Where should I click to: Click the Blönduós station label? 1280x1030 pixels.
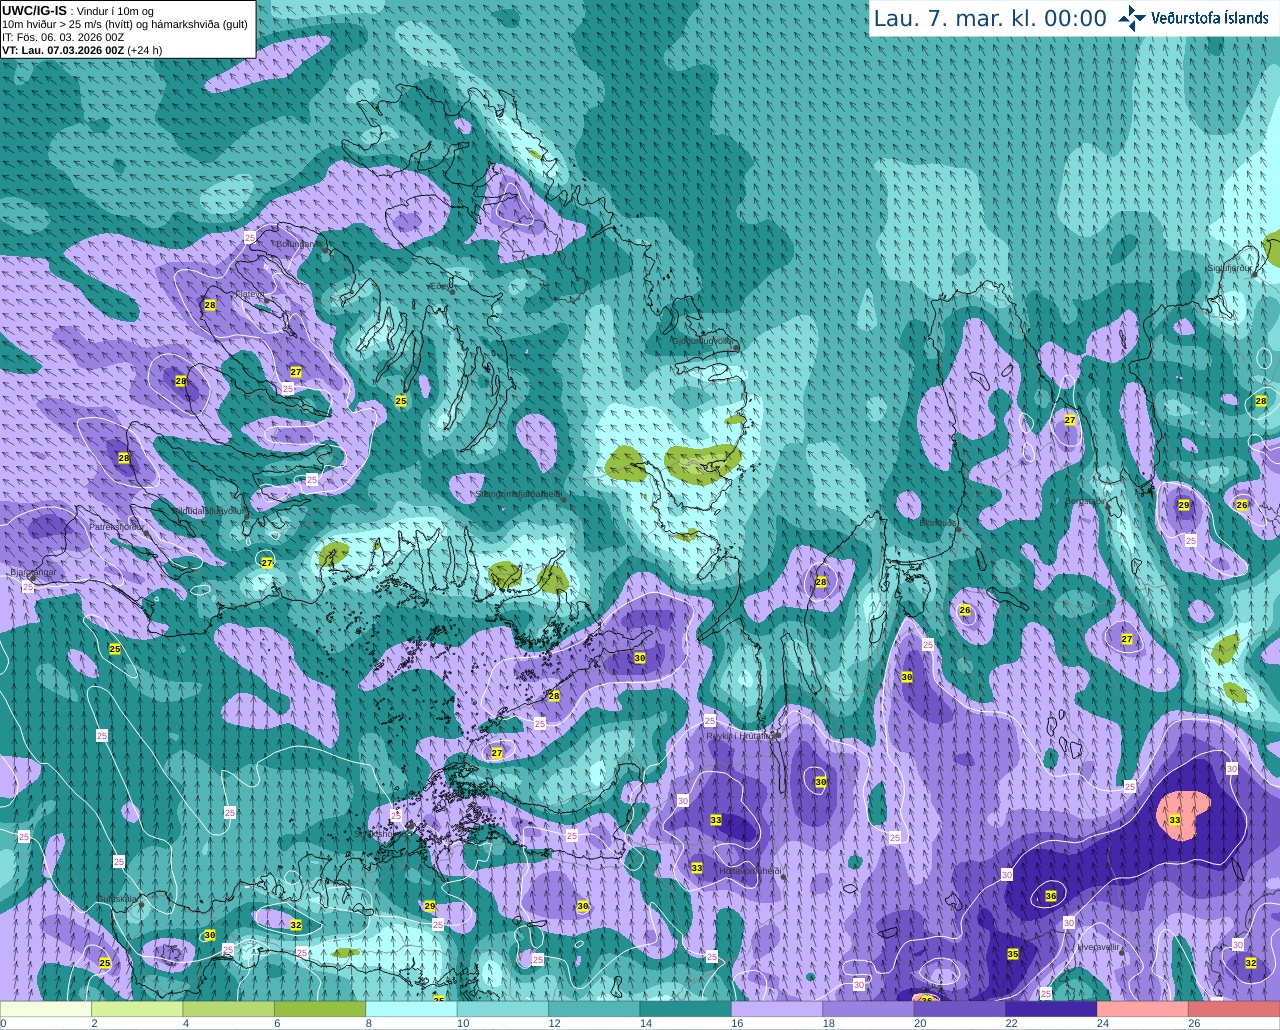(938, 522)
